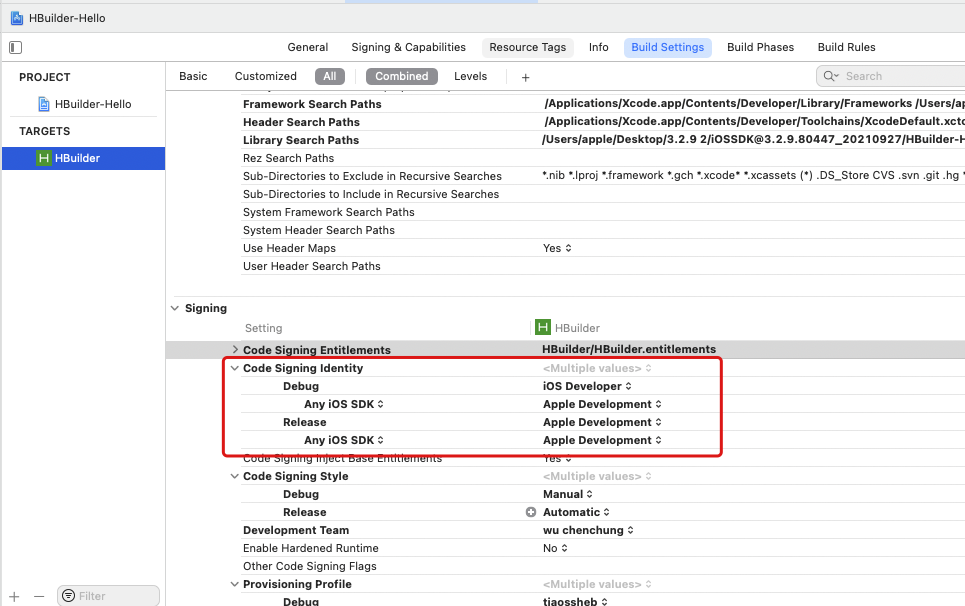Open Enable Hardened Runtime No dropdown
Viewport: 965px width, 606px height.
click(555, 548)
